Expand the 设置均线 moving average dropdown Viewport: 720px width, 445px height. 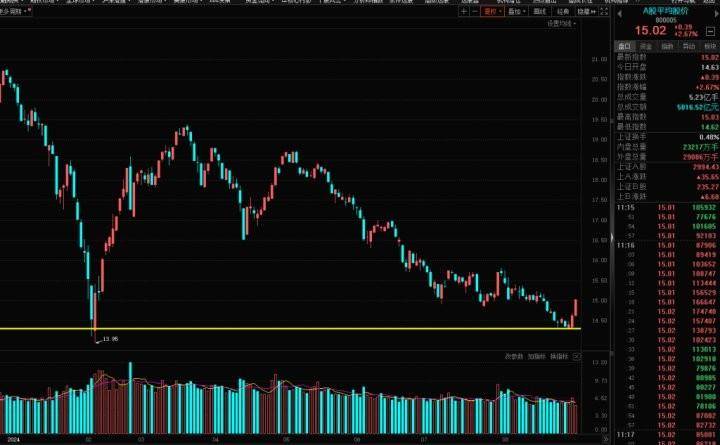[561, 23]
